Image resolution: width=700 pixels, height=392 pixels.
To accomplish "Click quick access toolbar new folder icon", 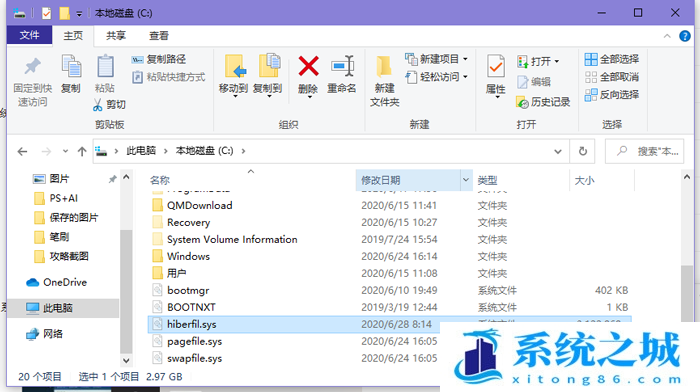I will click(64, 13).
